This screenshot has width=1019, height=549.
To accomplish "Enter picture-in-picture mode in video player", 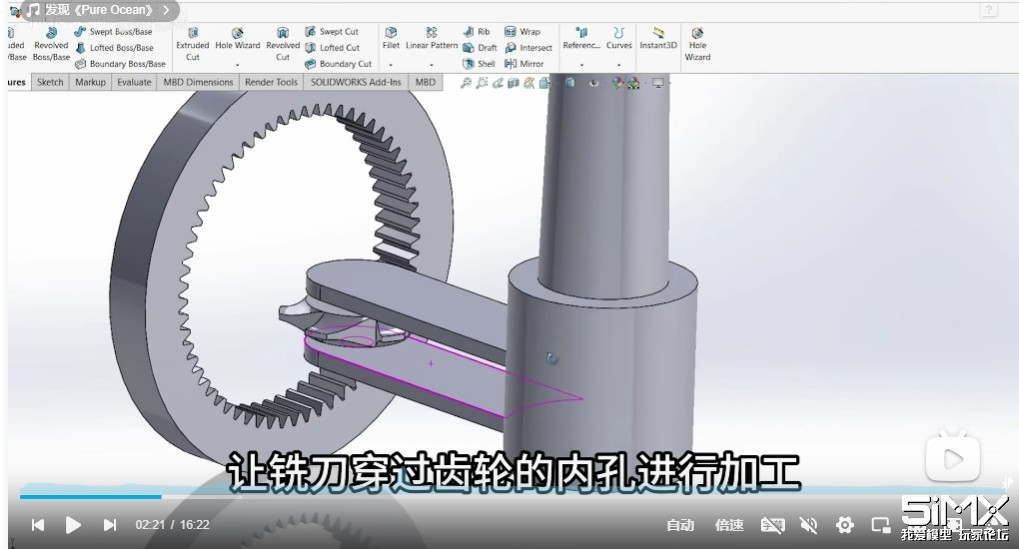I will [x=881, y=525].
